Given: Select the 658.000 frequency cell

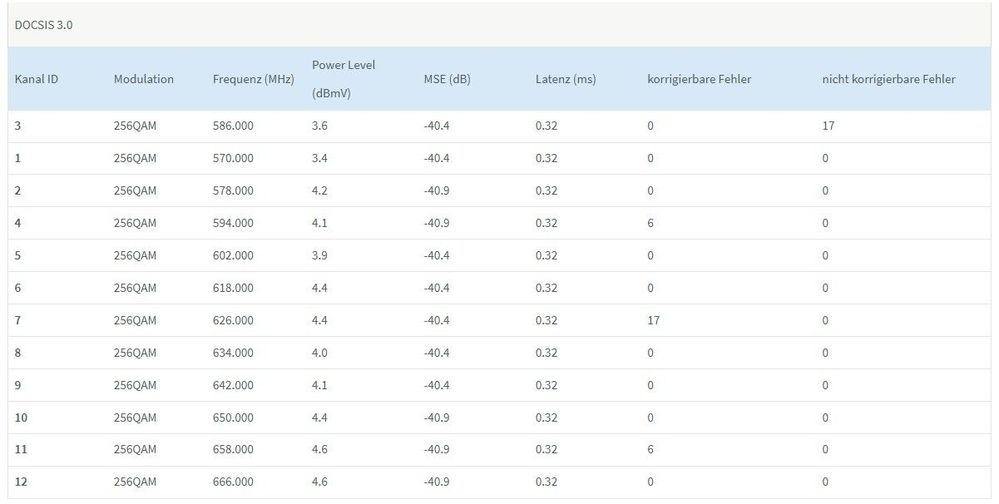Looking at the screenshot, I should [x=233, y=450].
